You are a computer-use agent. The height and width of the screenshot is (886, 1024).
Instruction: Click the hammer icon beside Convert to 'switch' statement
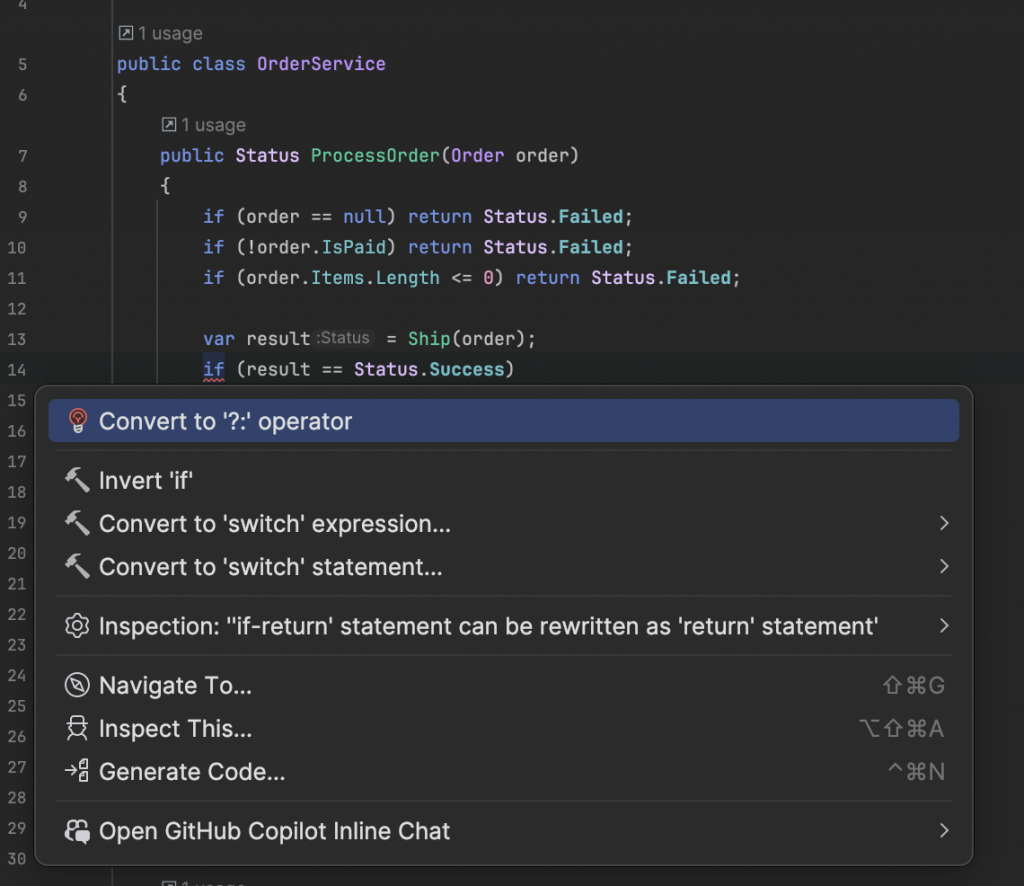pyautogui.click(x=77, y=567)
